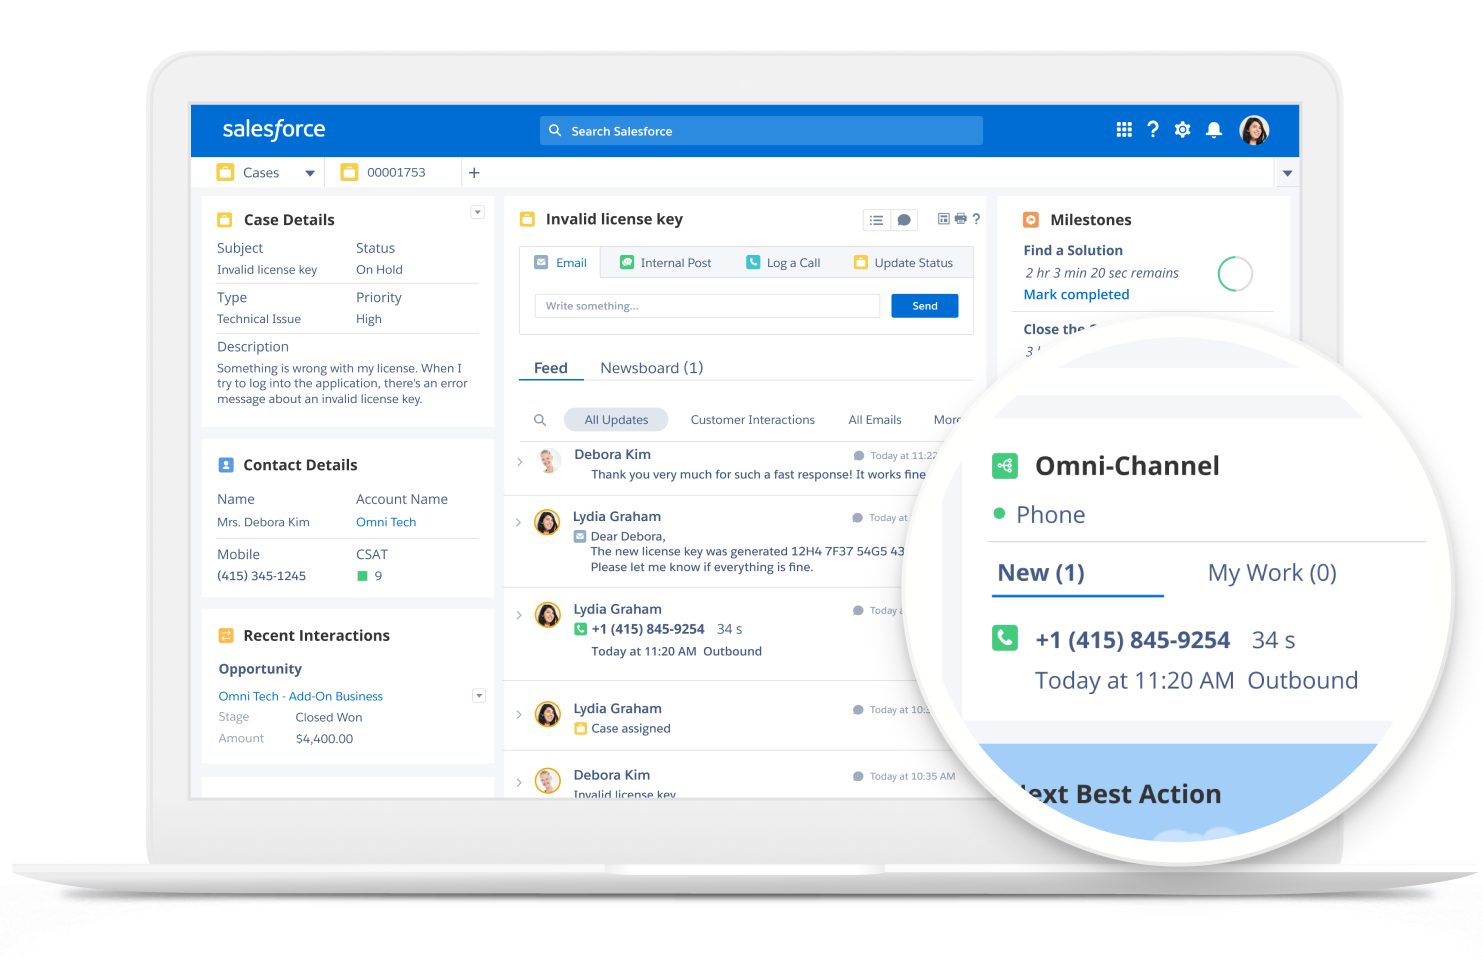Screen dimensions: 1483x976
Task: Expand the Omni Tech opportunity dropdown
Action: click(x=479, y=696)
